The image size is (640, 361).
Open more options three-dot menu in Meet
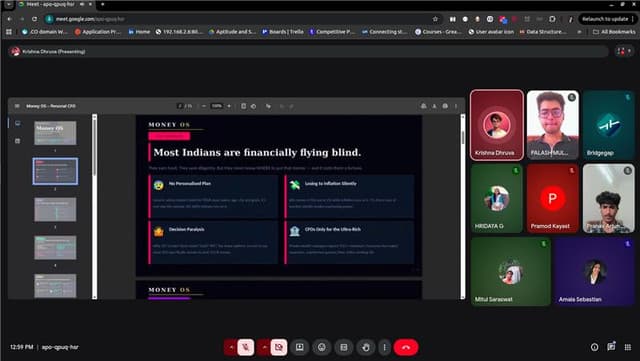point(384,347)
